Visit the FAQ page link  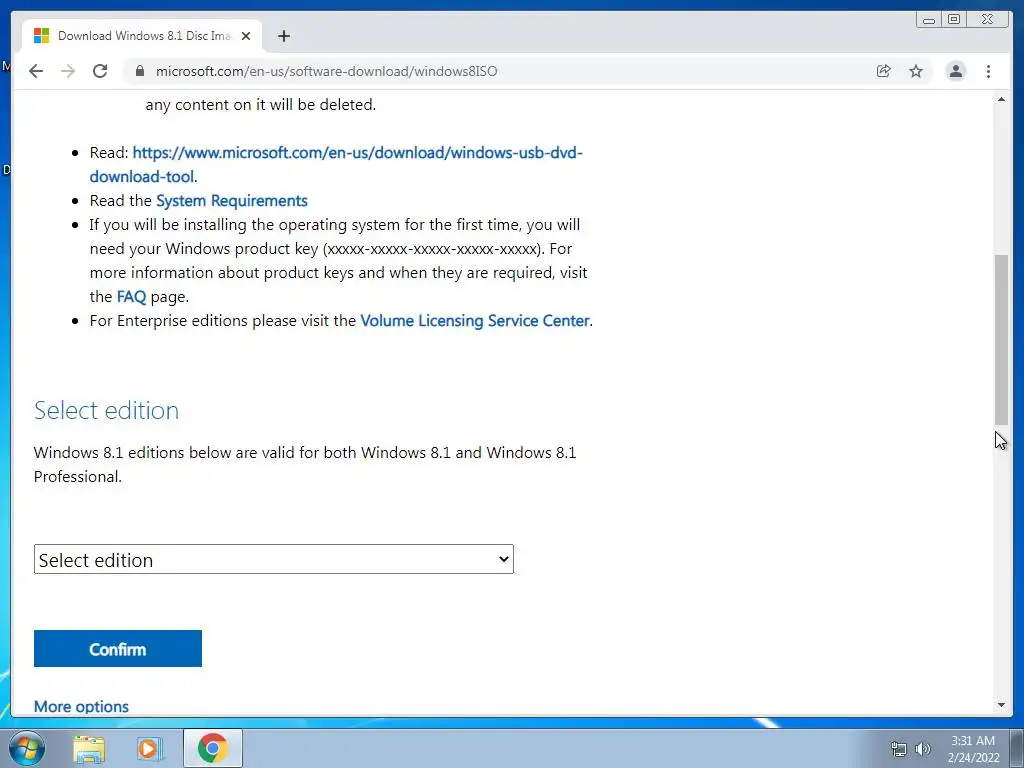[131, 296]
